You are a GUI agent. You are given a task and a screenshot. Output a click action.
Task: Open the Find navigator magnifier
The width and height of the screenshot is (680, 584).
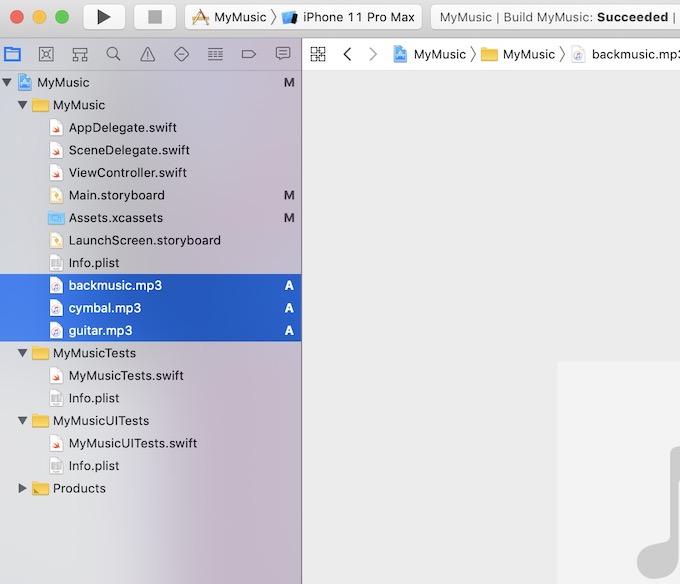tap(114, 54)
